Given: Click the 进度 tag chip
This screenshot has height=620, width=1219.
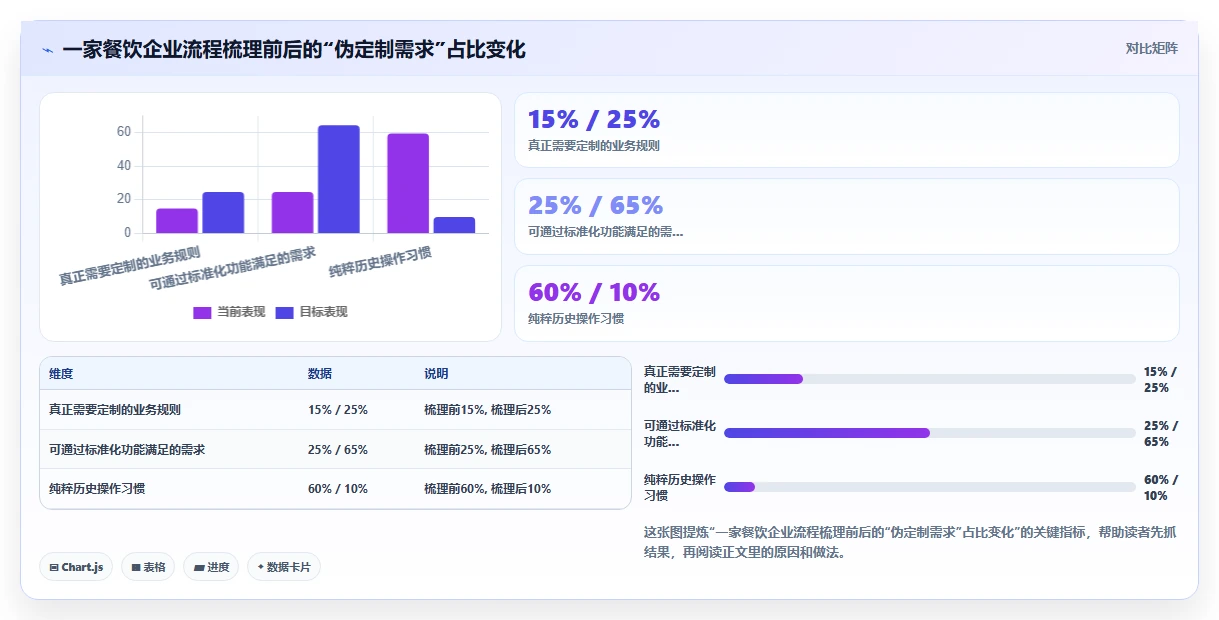Looking at the screenshot, I should pyautogui.click(x=211, y=567).
